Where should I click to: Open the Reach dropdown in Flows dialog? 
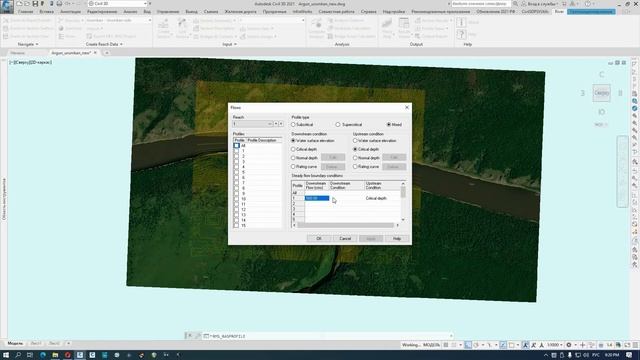[253, 124]
